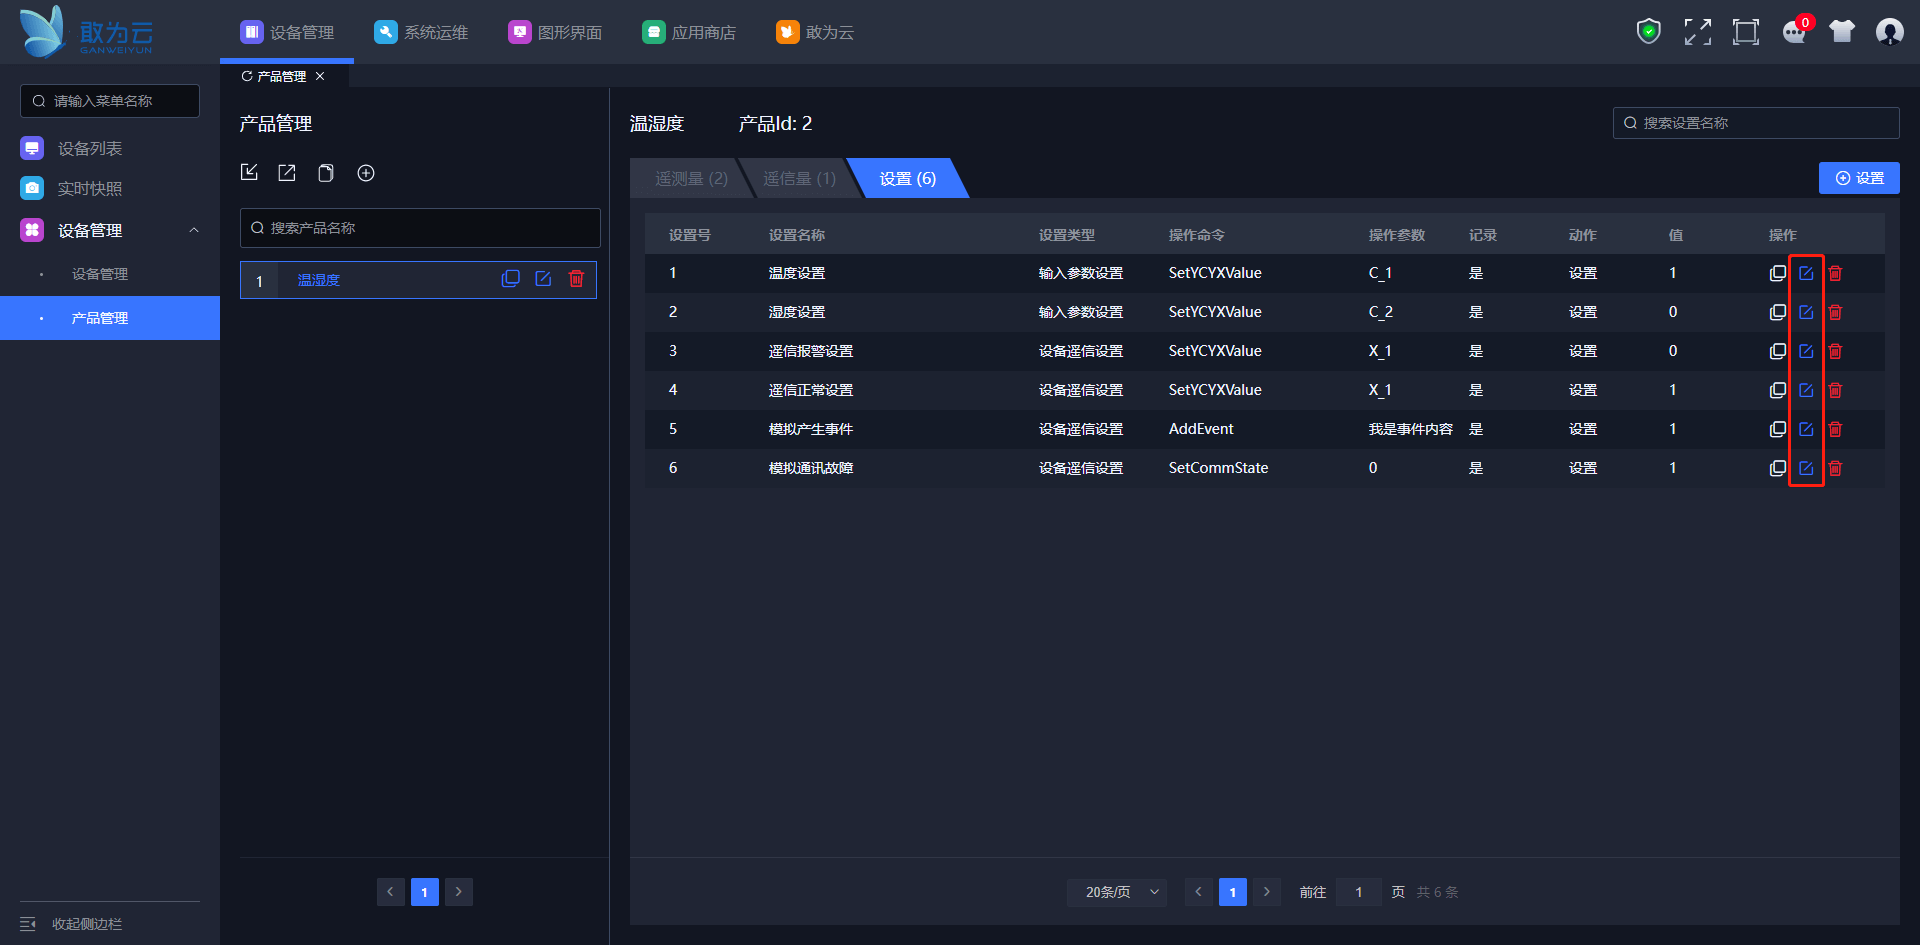Click the export product icon
This screenshot has width=1920, height=945.
click(x=287, y=173)
